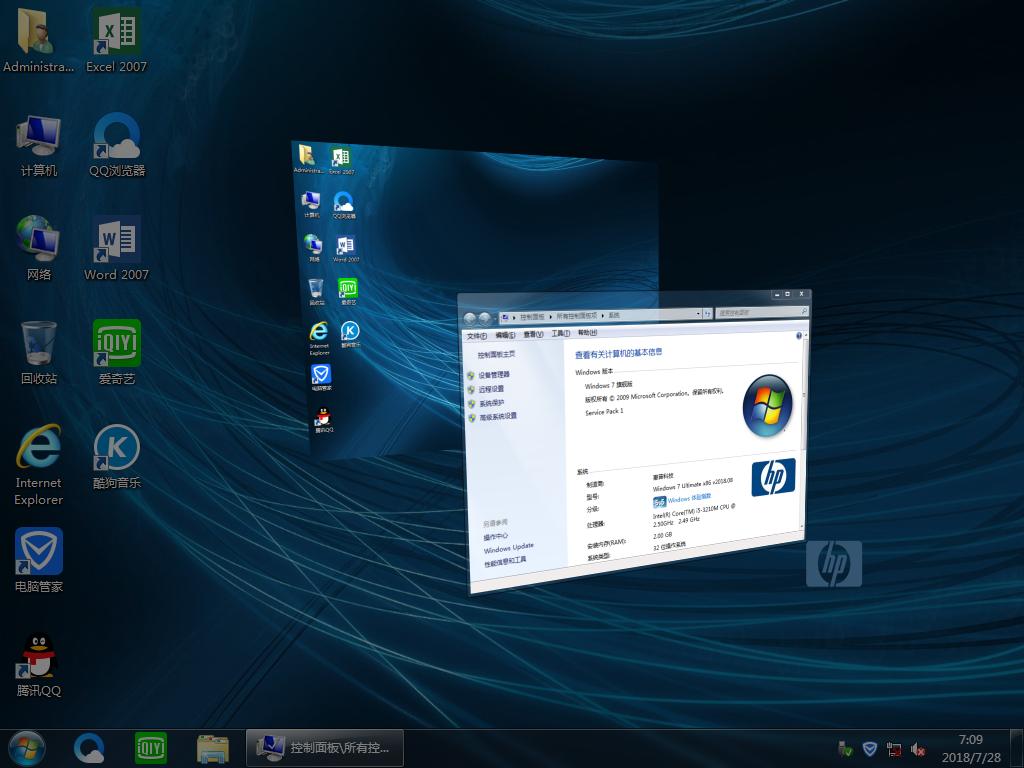Open iQIYI from the taskbar
Screen dimensions: 1024x768
[x=150, y=747]
